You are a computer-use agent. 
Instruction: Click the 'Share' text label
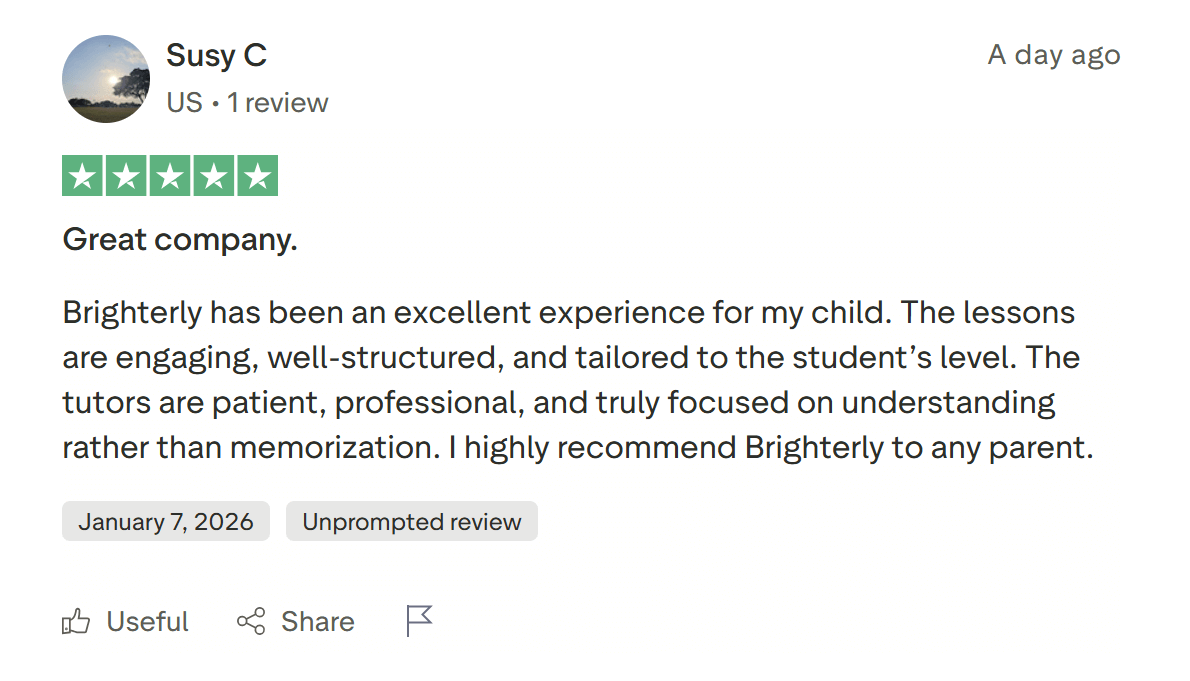pyautogui.click(x=317, y=621)
